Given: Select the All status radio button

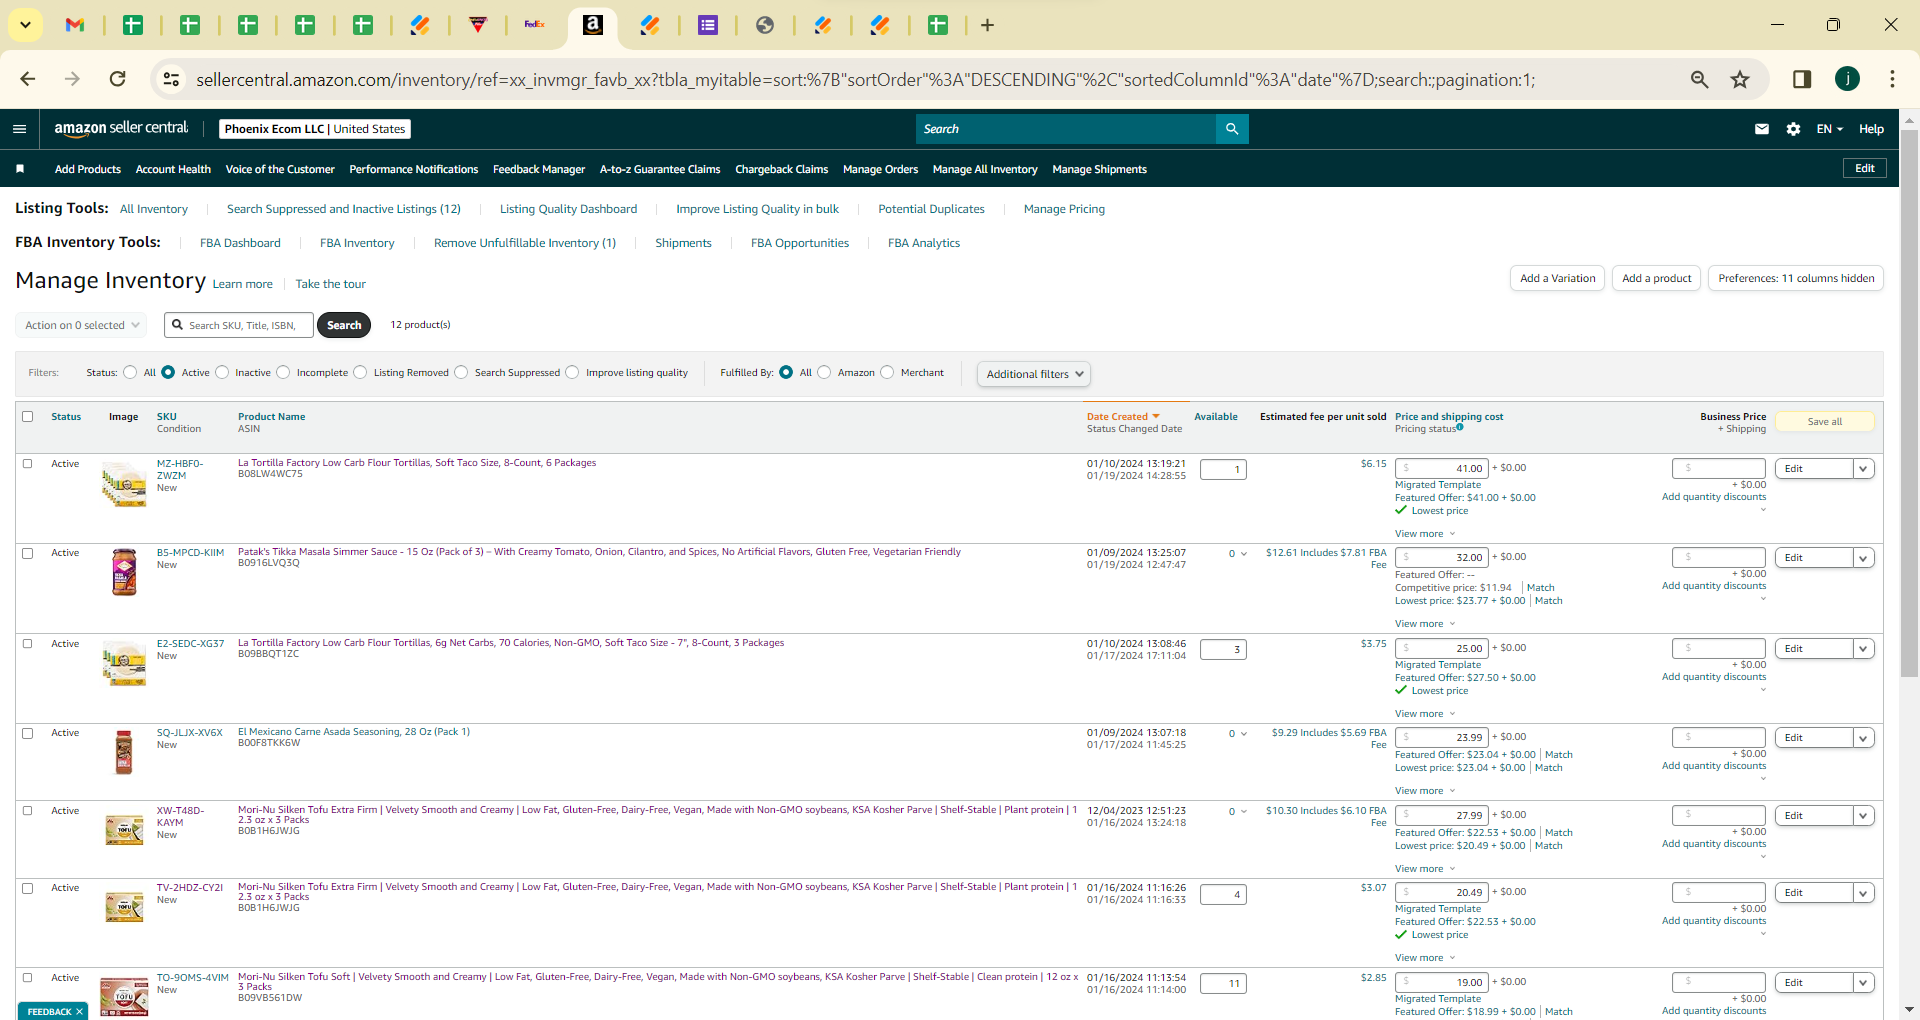Looking at the screenshot, I should (130, 372).
